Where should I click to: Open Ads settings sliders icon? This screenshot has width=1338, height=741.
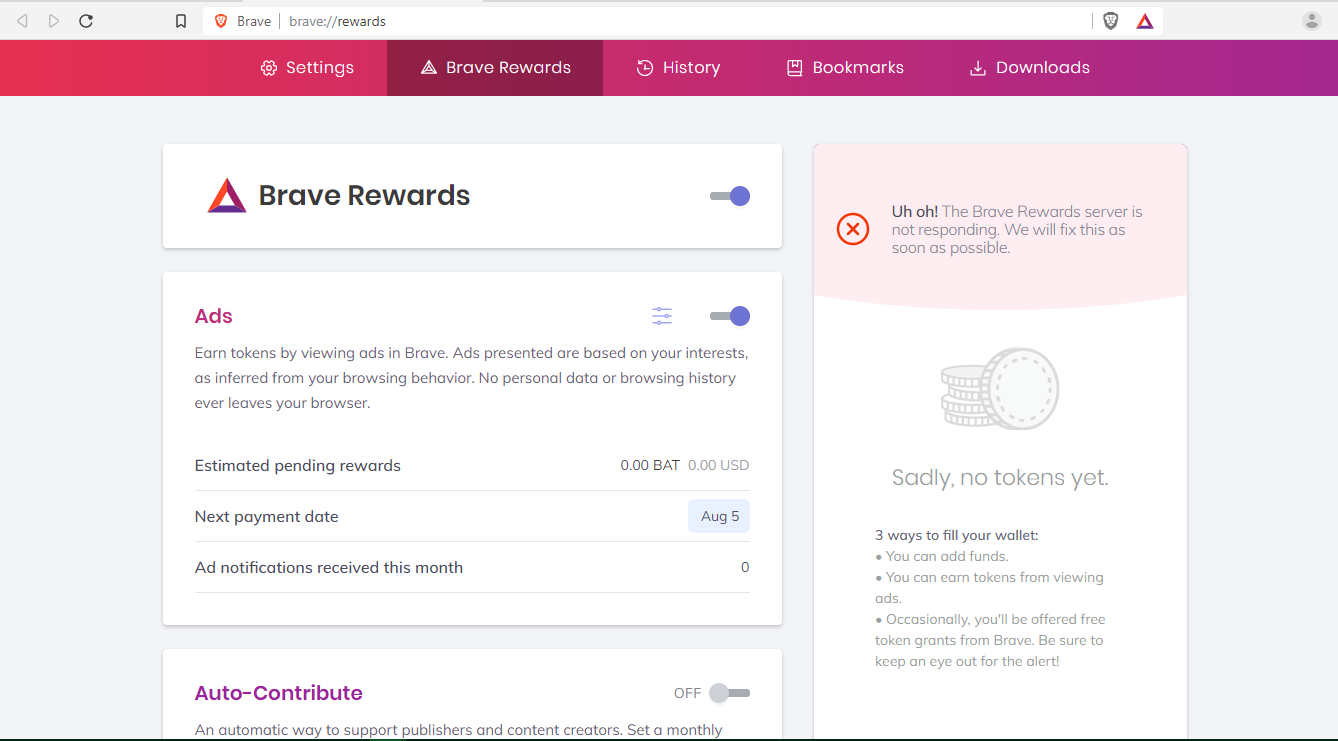pos(662,316)
